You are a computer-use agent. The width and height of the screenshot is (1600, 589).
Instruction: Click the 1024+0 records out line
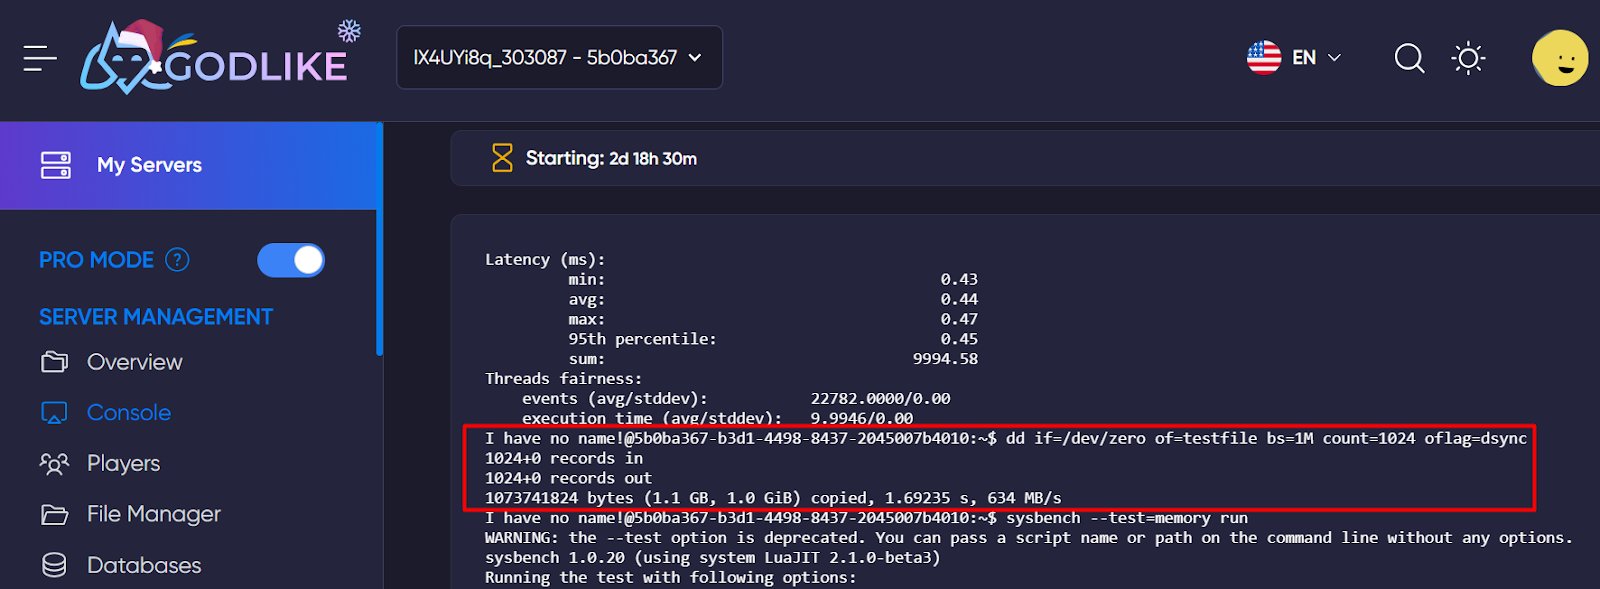[568, 478]
